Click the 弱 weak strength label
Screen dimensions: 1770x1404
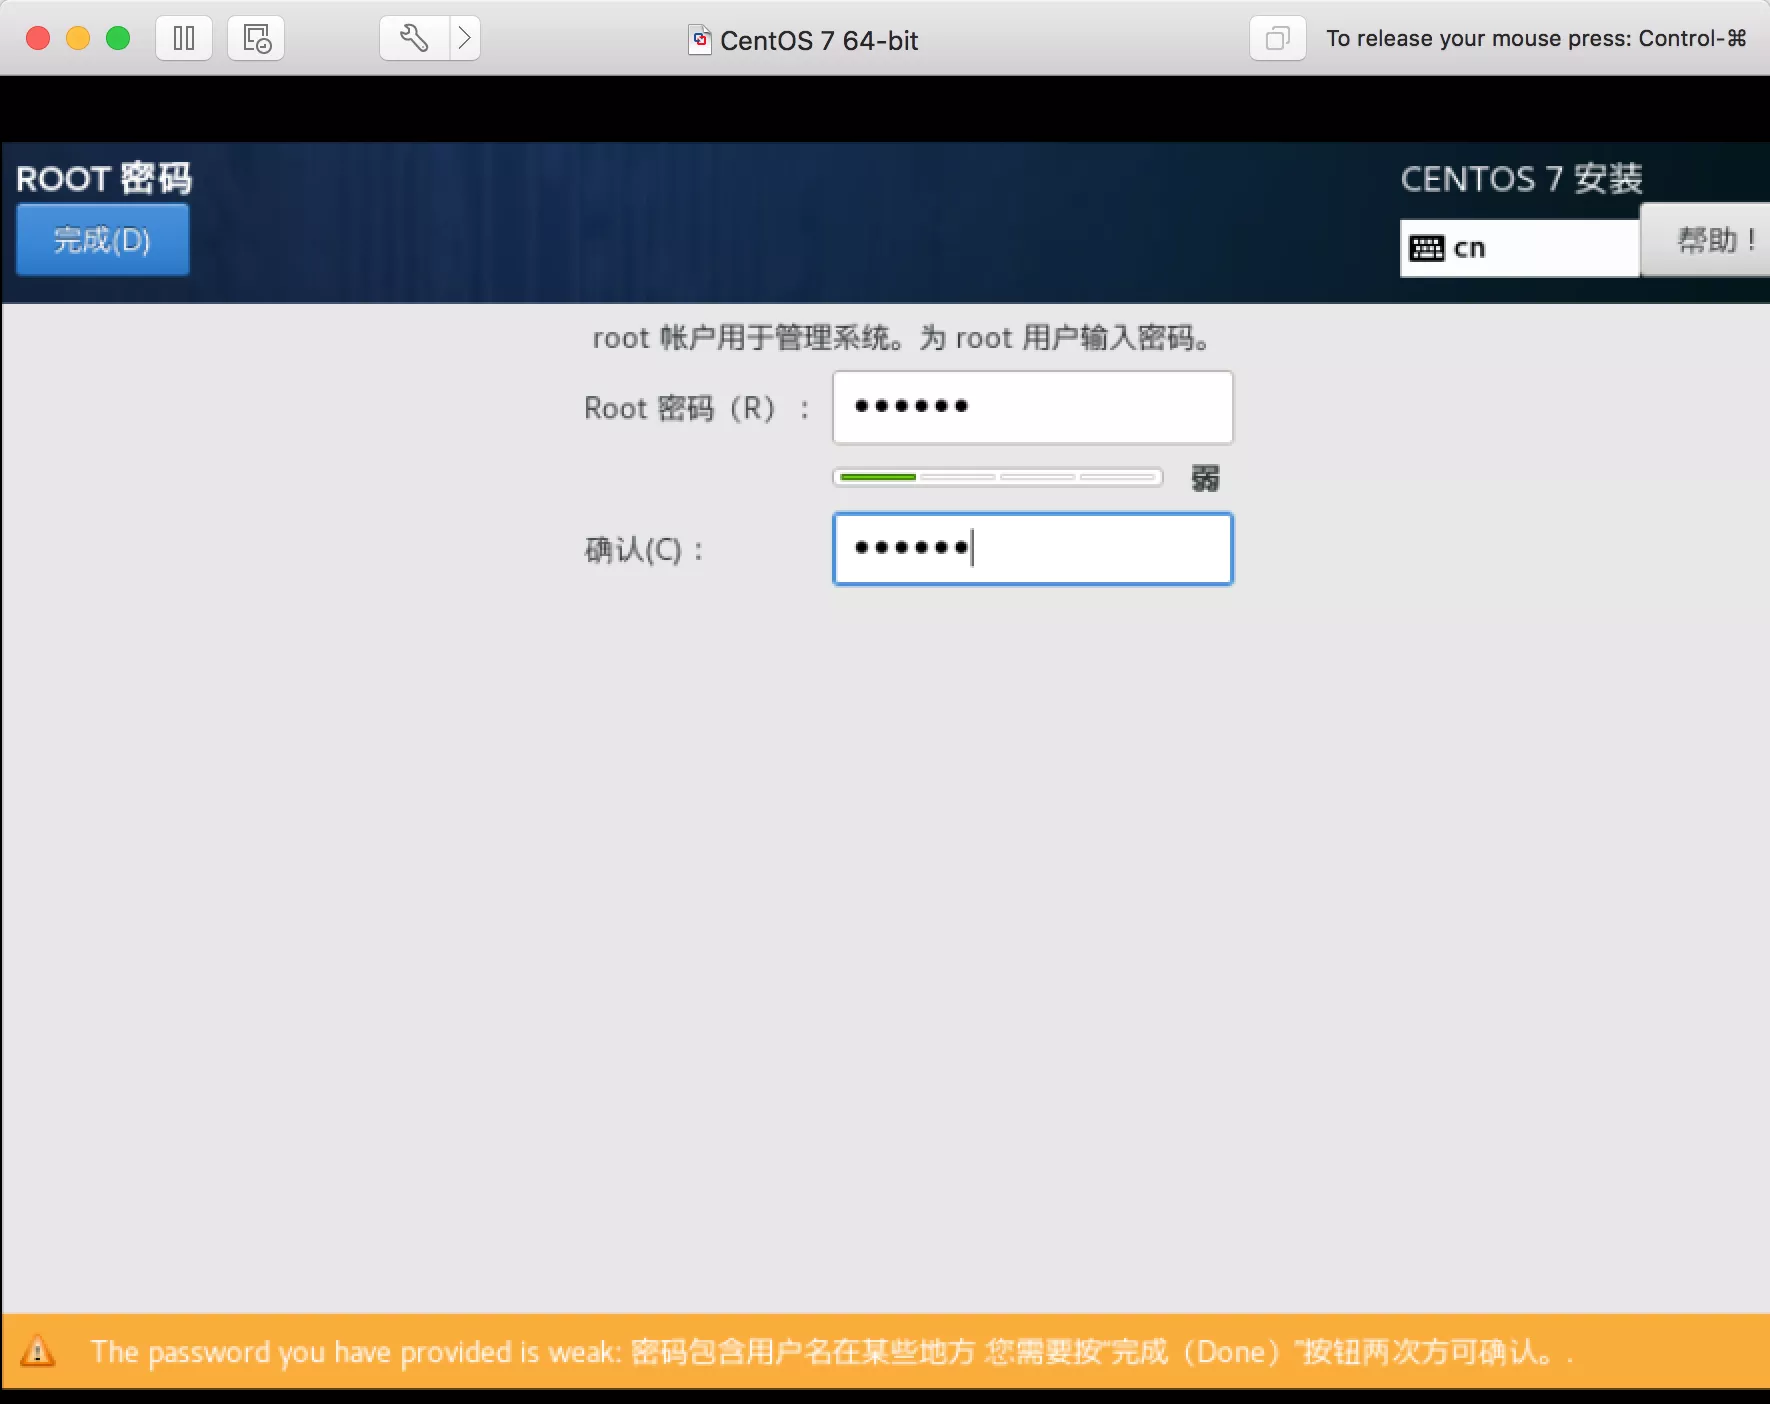(1205, 478)
